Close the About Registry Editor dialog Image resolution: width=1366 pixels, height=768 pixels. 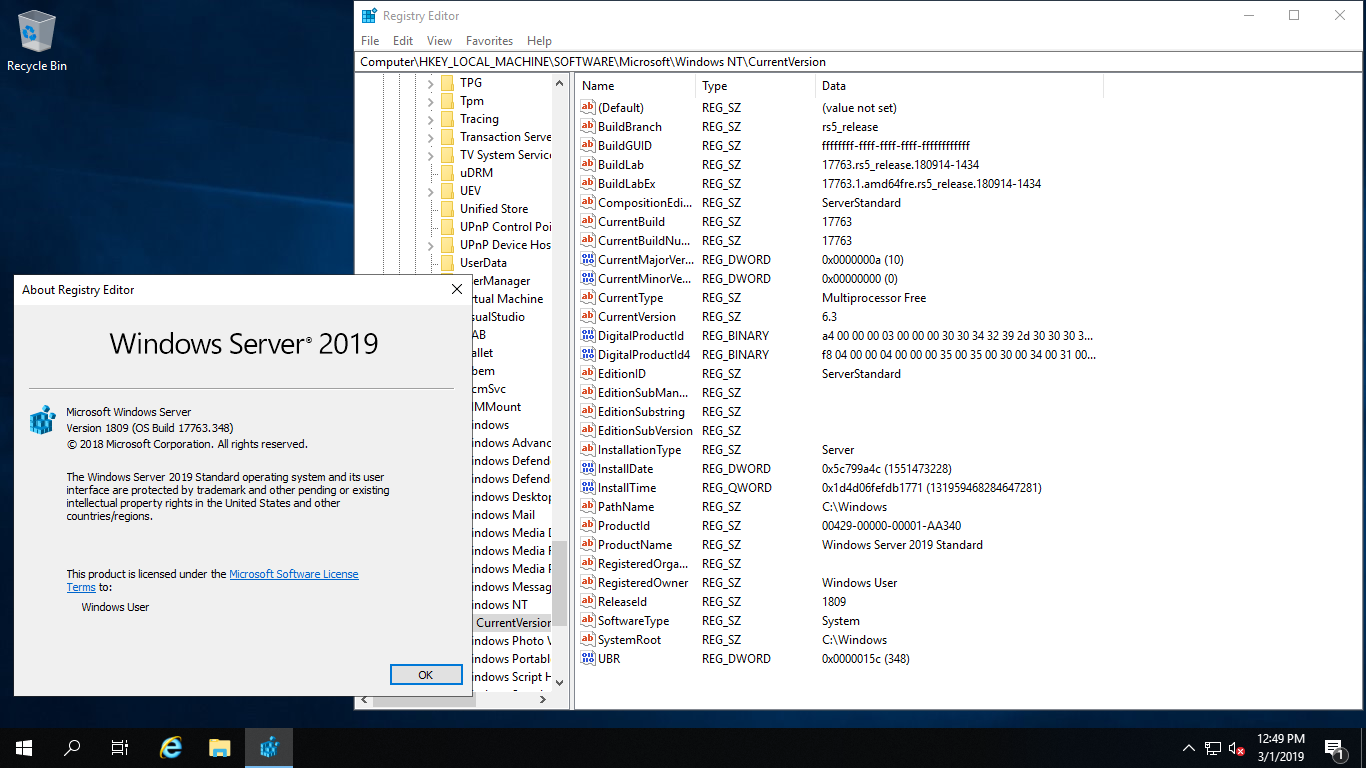456,290
